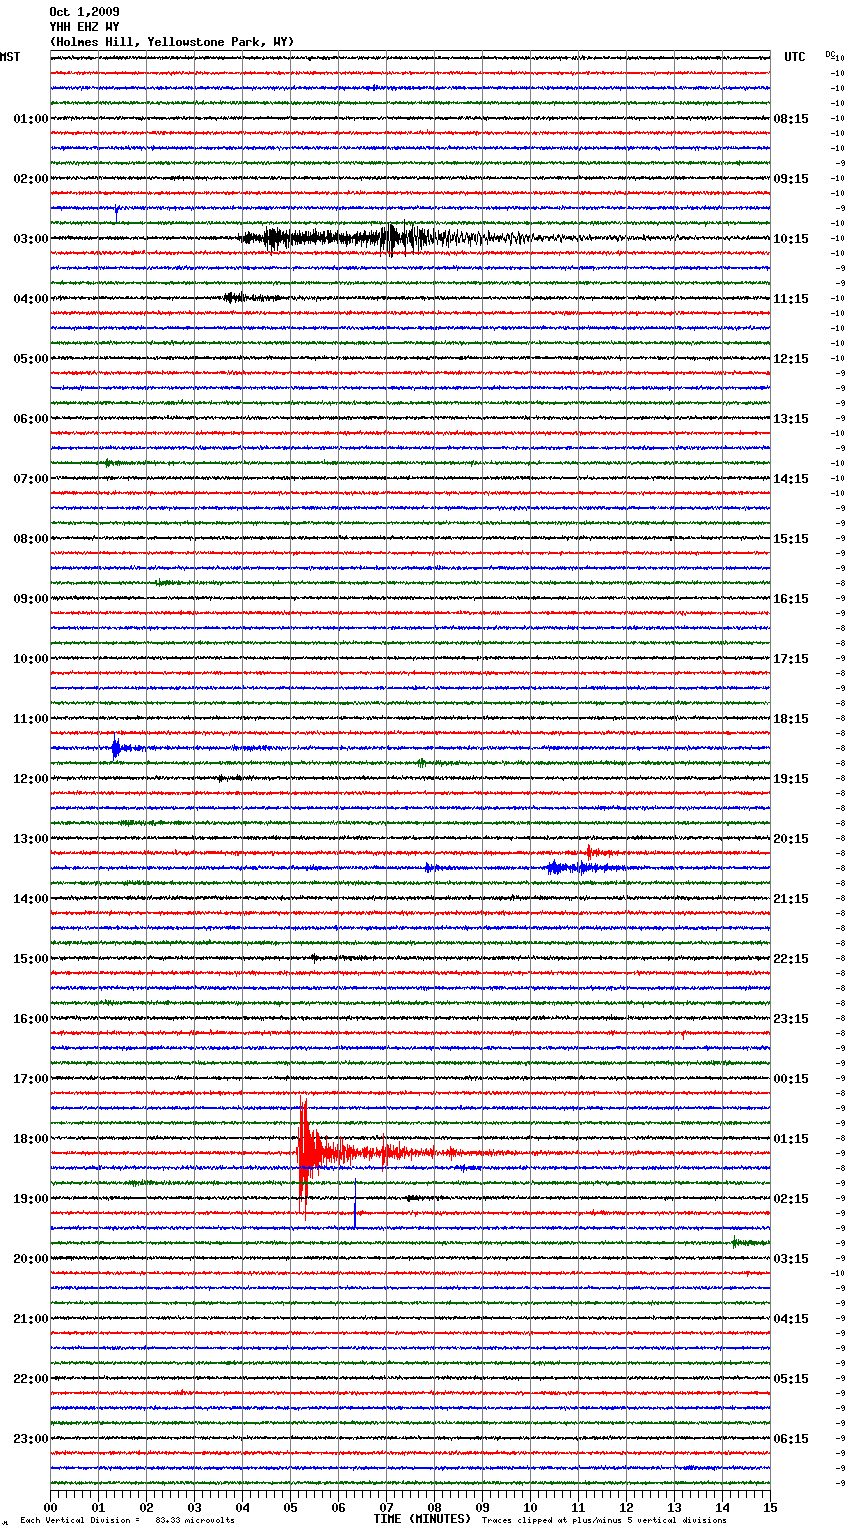850x1534 pixels.
Task: Click the 23:15 UTC time label
Action: 791,1019
